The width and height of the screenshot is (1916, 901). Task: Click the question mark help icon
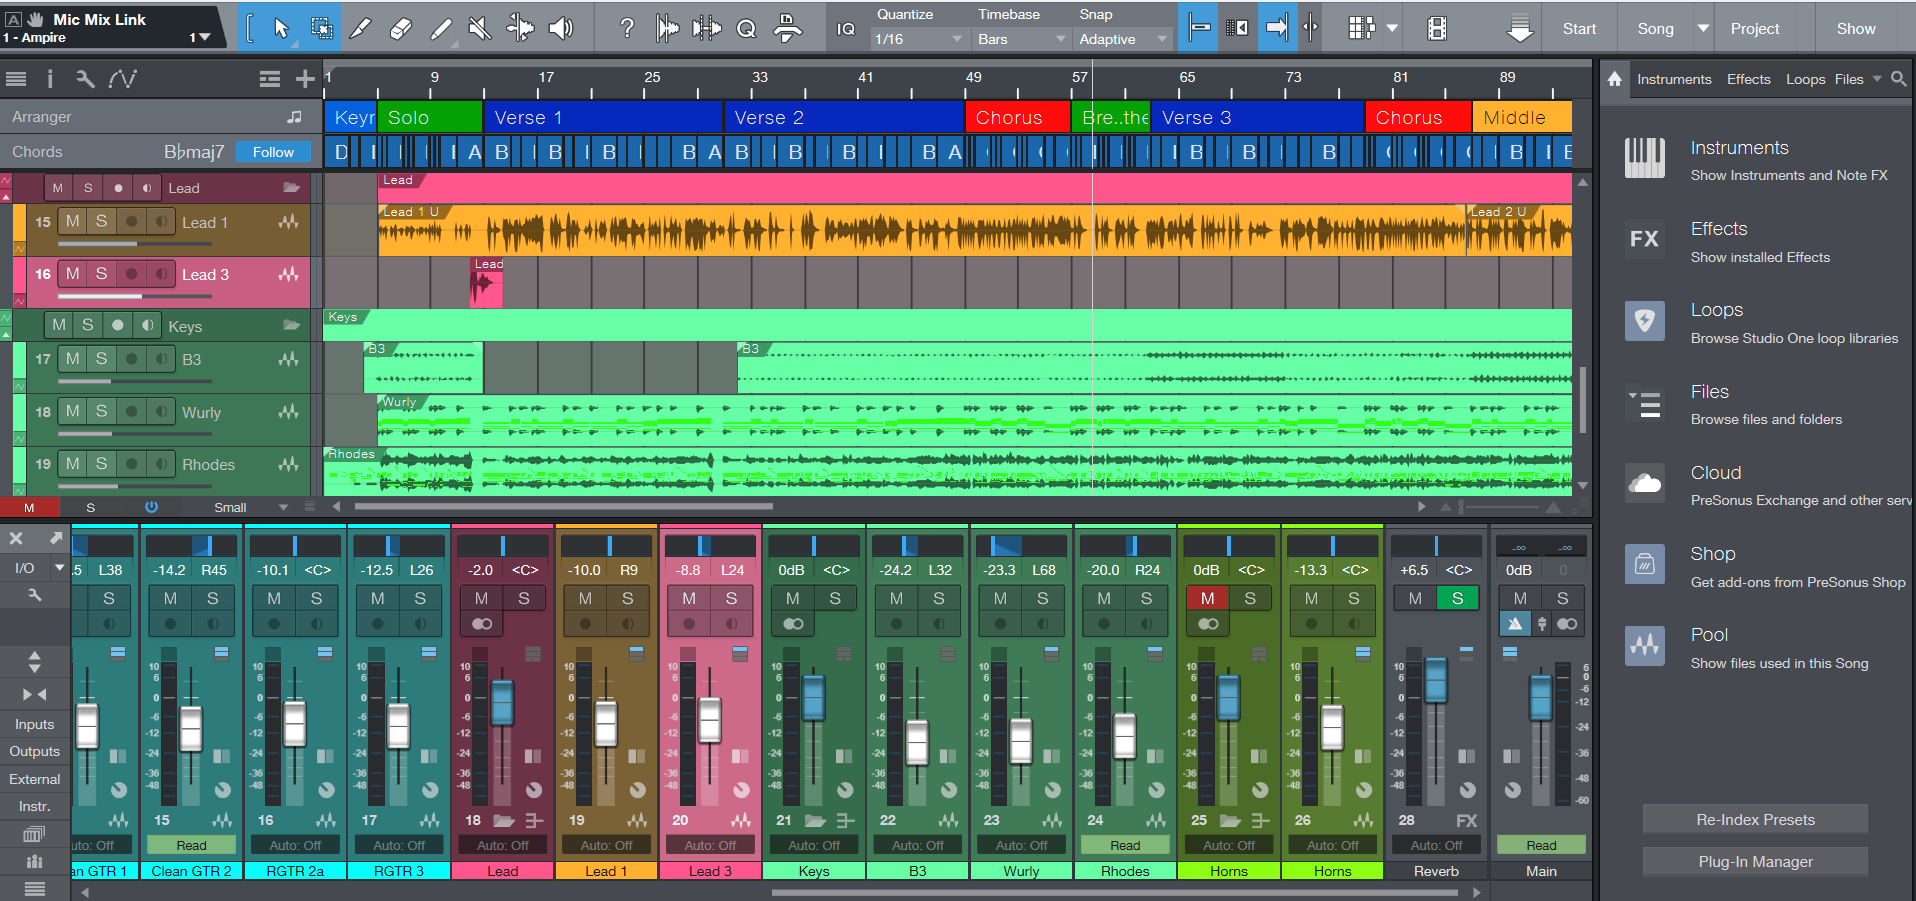626,28
